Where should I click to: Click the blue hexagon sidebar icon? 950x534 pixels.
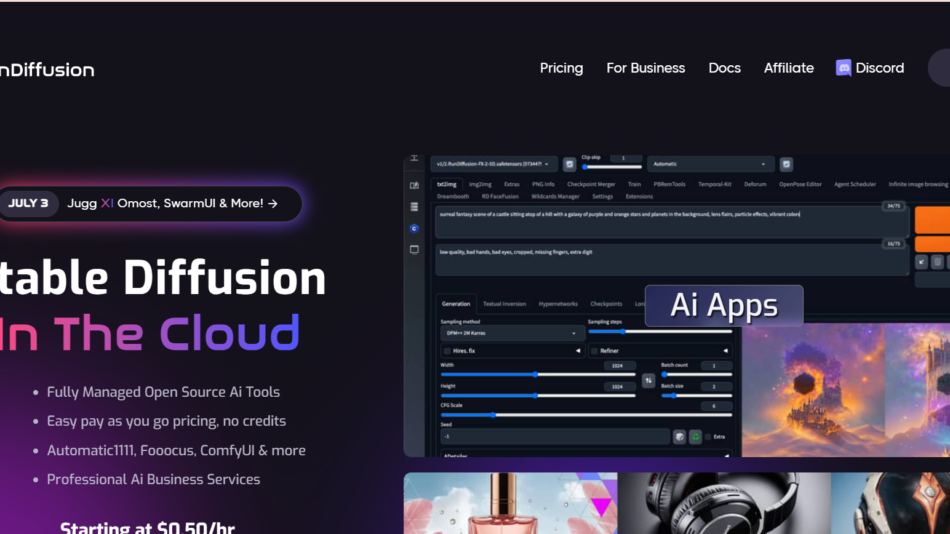[x=414, y=229]
